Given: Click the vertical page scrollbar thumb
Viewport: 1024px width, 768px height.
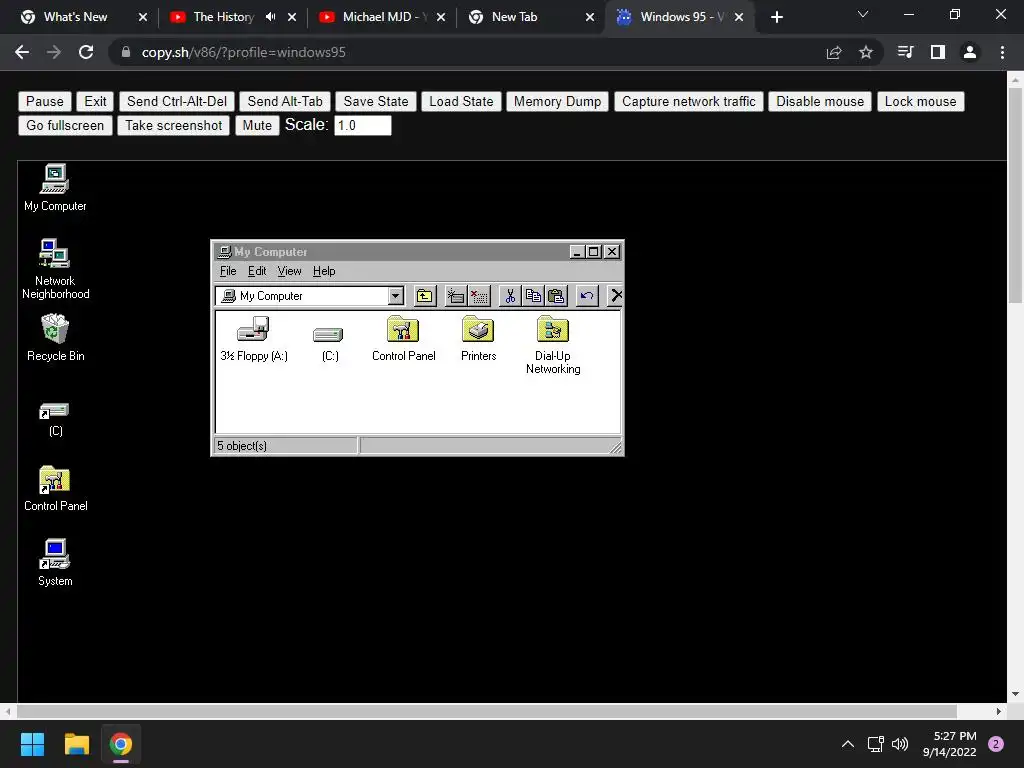Looking at the screenshot, I should 1014,196.
